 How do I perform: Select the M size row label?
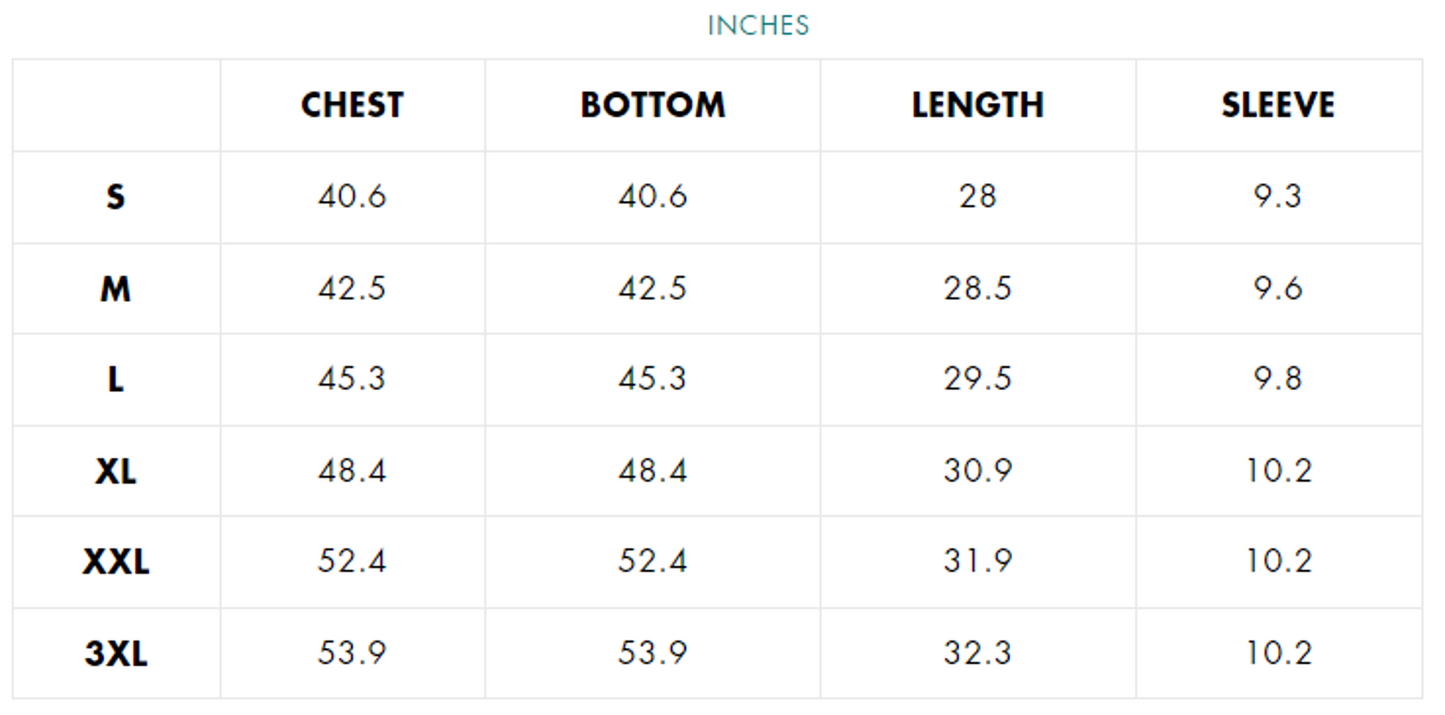(x=116, y=289)
